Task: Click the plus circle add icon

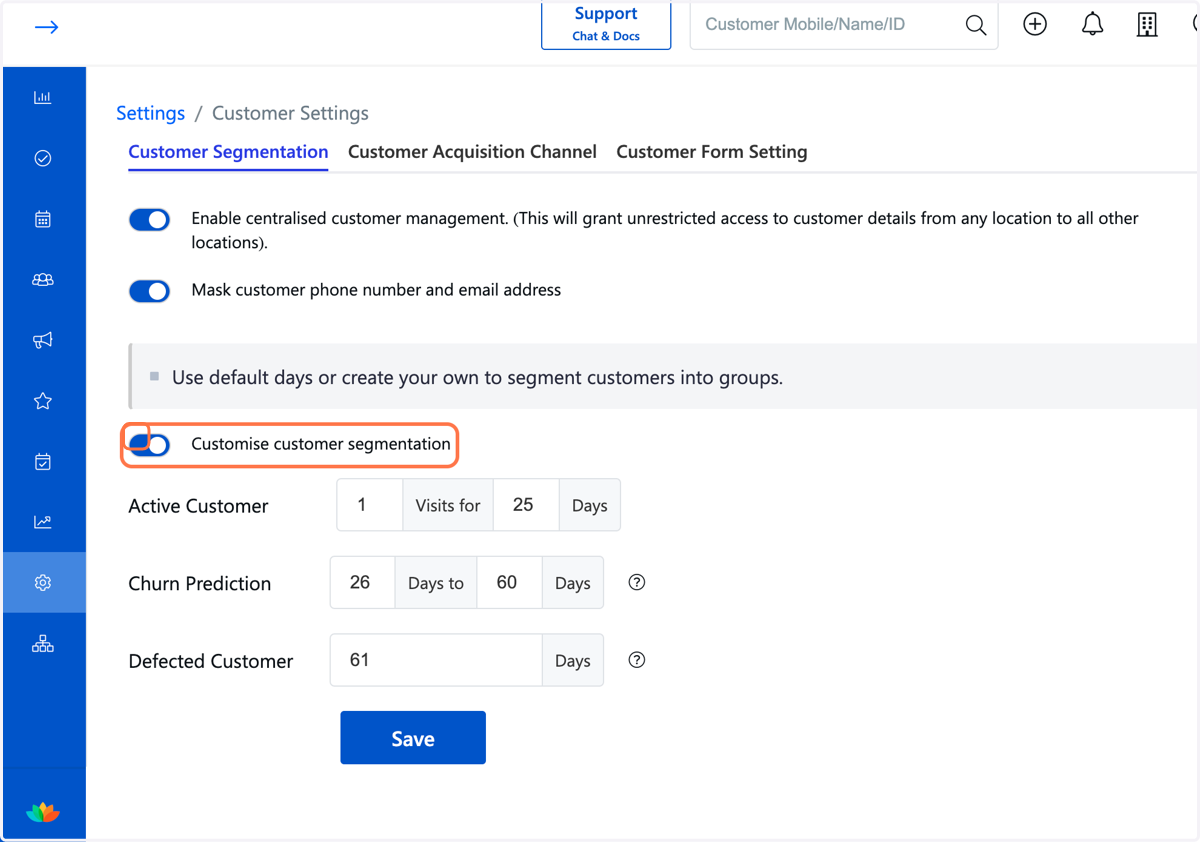Action: point(1035,24)
